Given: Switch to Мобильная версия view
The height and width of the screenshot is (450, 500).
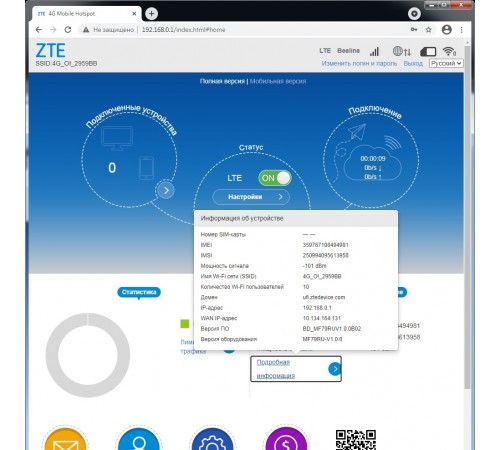Looking at the screenshot, I should click(278, 81).
